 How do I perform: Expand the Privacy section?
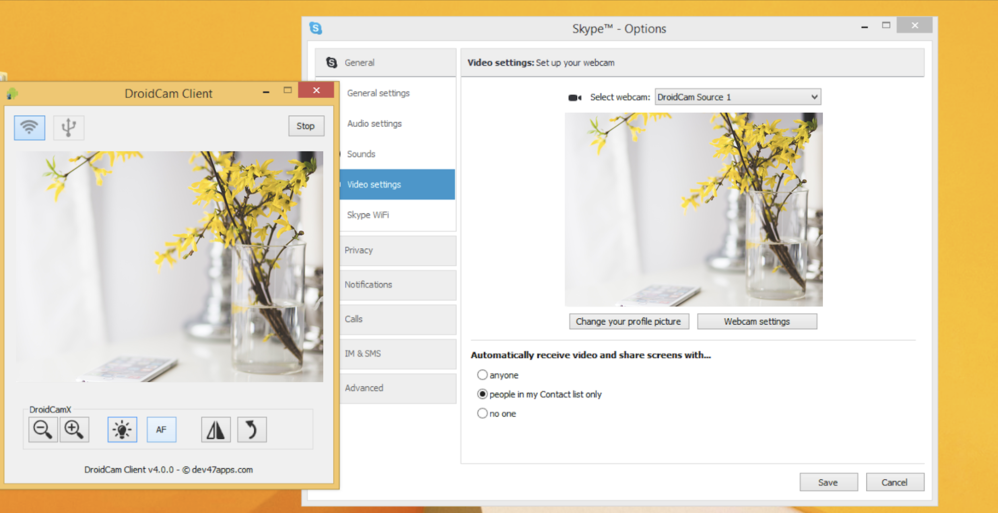pyautogui.click(x=397, y=250)
